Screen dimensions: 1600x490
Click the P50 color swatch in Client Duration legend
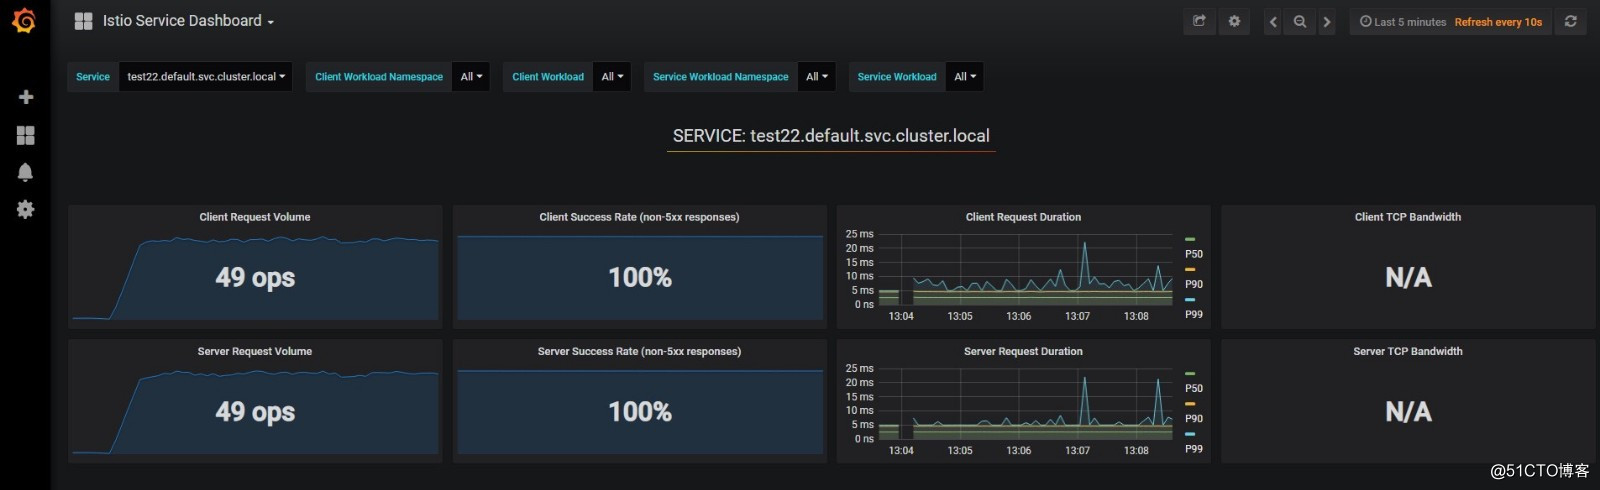(x=1190, y=239)
